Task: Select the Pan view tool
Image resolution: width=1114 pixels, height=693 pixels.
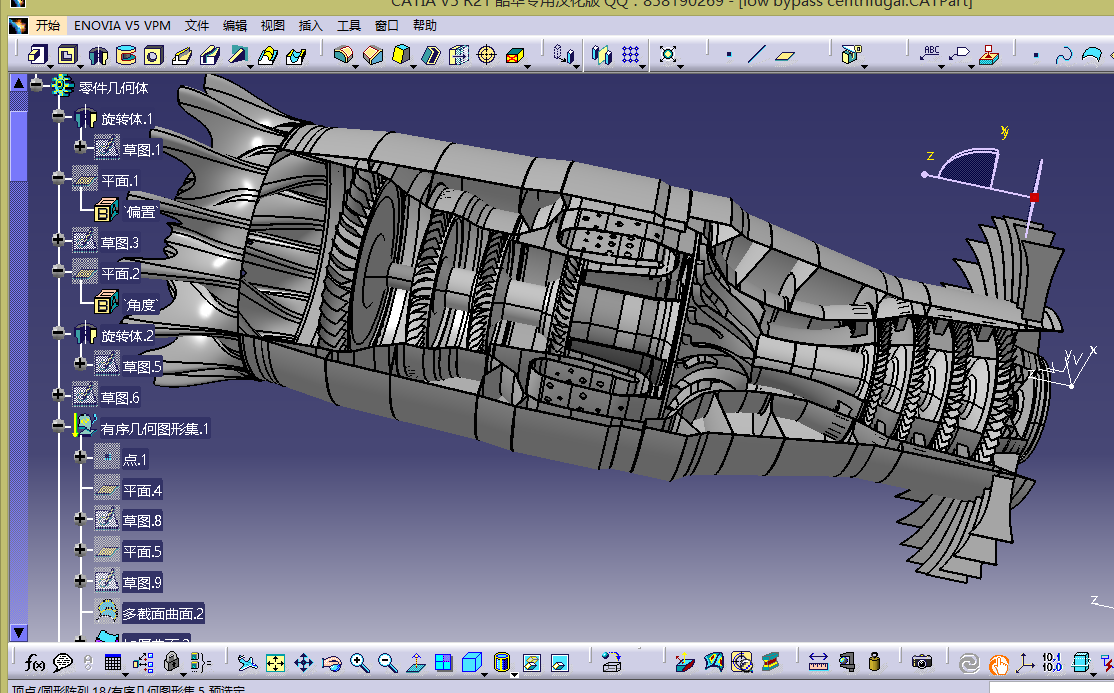Action: [303, 662]
